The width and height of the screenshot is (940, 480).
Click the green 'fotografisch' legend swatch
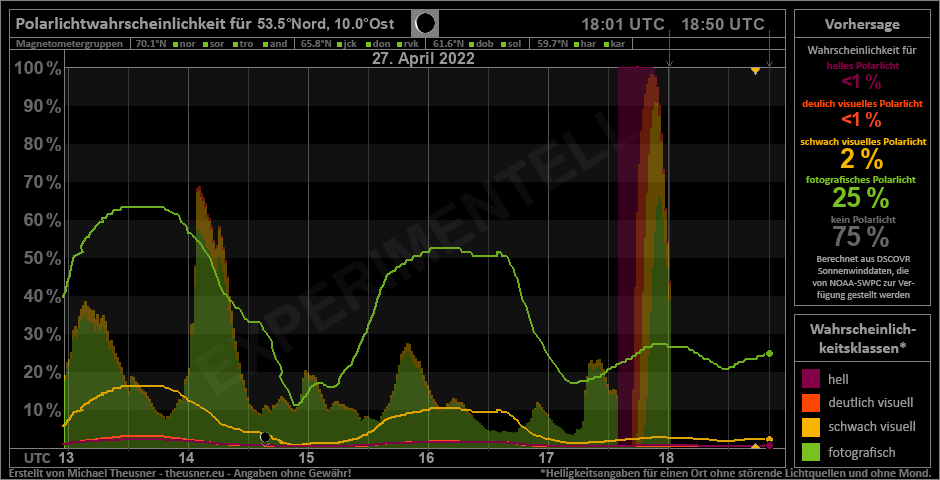point(811,451)
